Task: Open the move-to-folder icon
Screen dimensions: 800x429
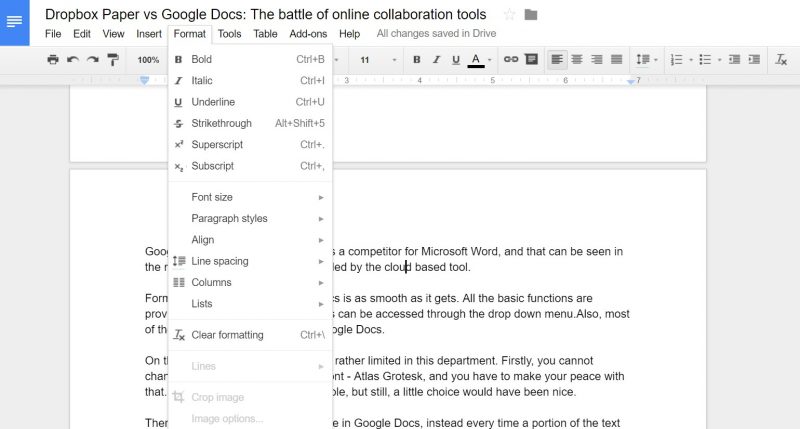Action: 531,15
